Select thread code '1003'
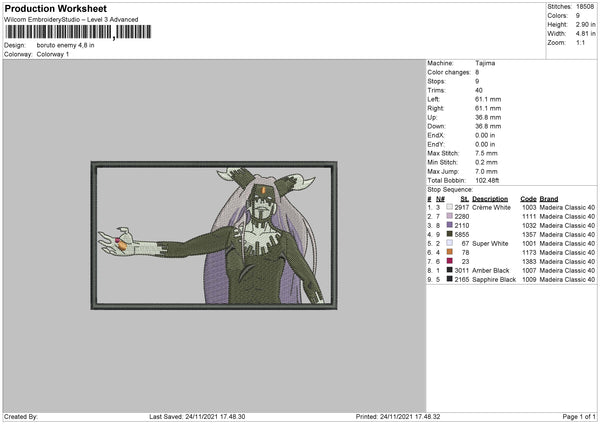This screenshot has height=424, width=600. (529, 207)
